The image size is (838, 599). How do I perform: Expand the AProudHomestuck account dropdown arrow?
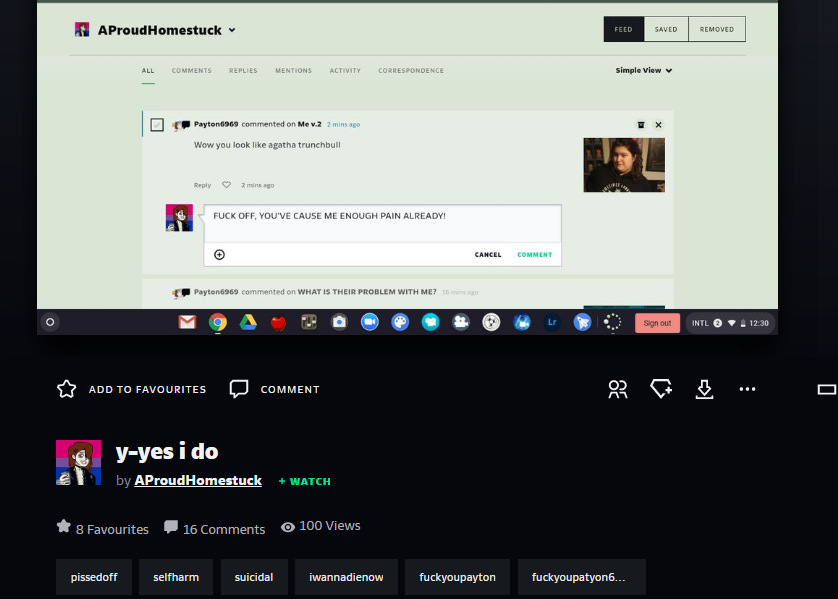pos(232,30)
